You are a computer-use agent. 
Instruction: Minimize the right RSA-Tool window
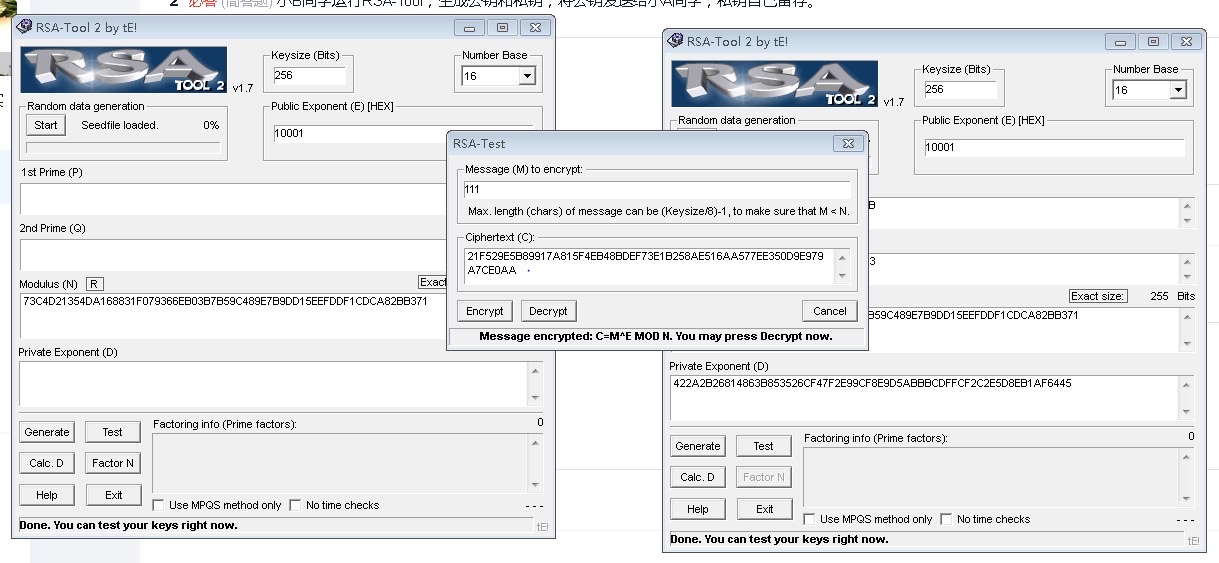1121,42
